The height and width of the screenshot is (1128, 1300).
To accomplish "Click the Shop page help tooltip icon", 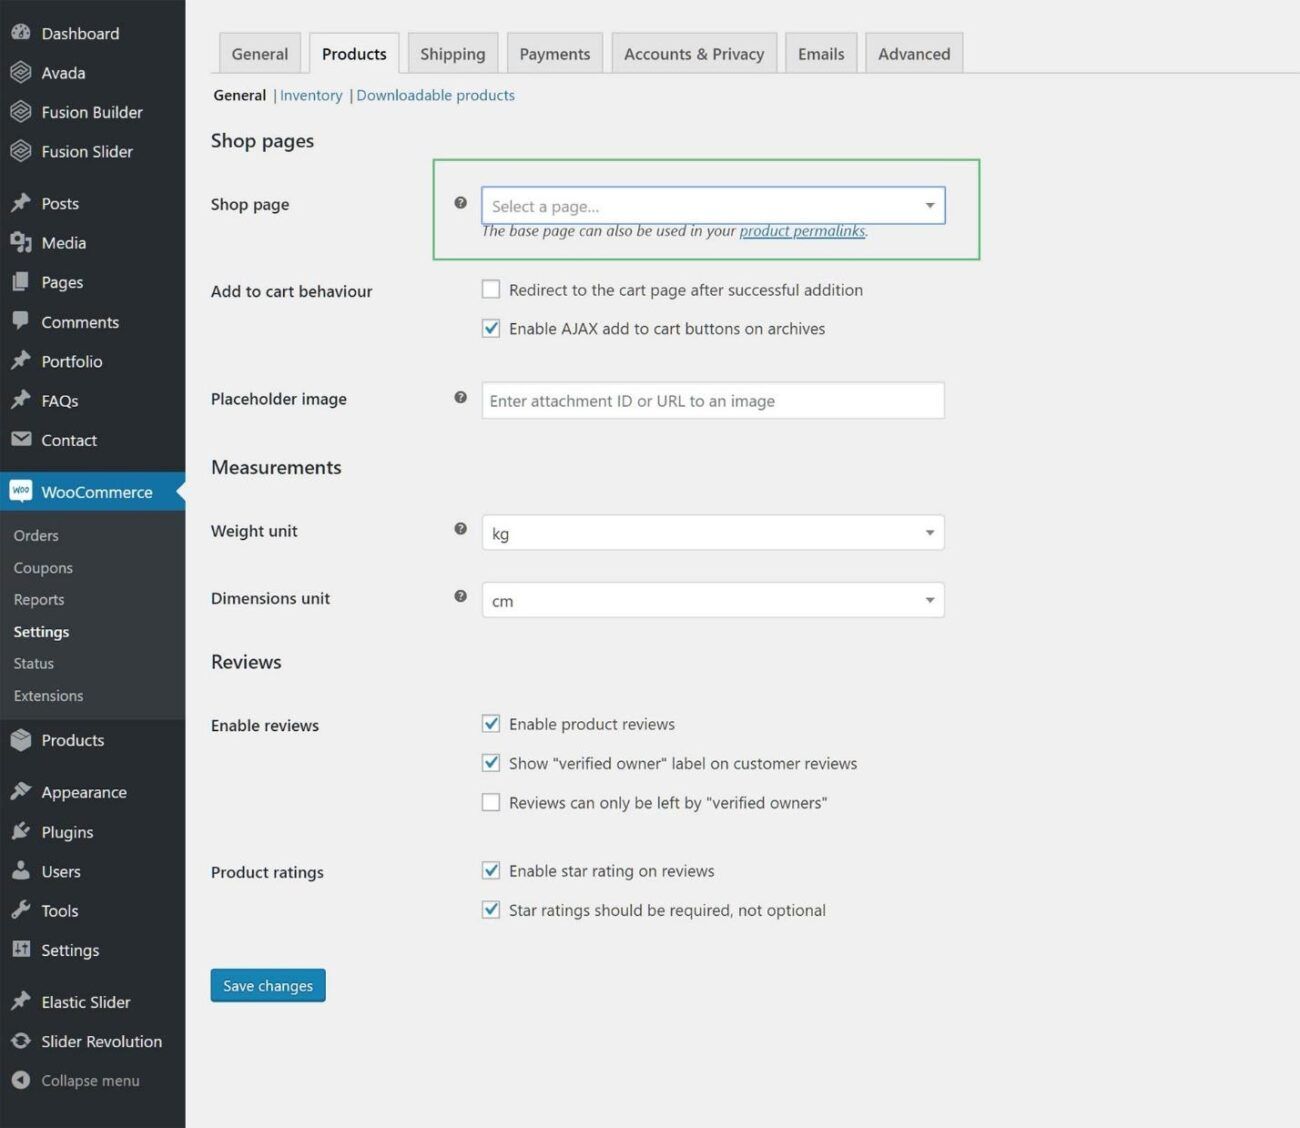I will (x=460, y=203).
